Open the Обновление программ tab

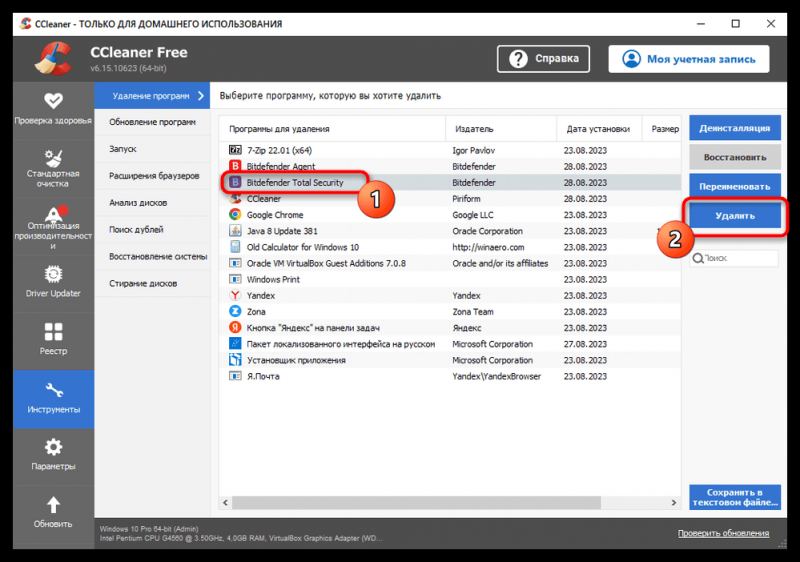coord(152,122)
